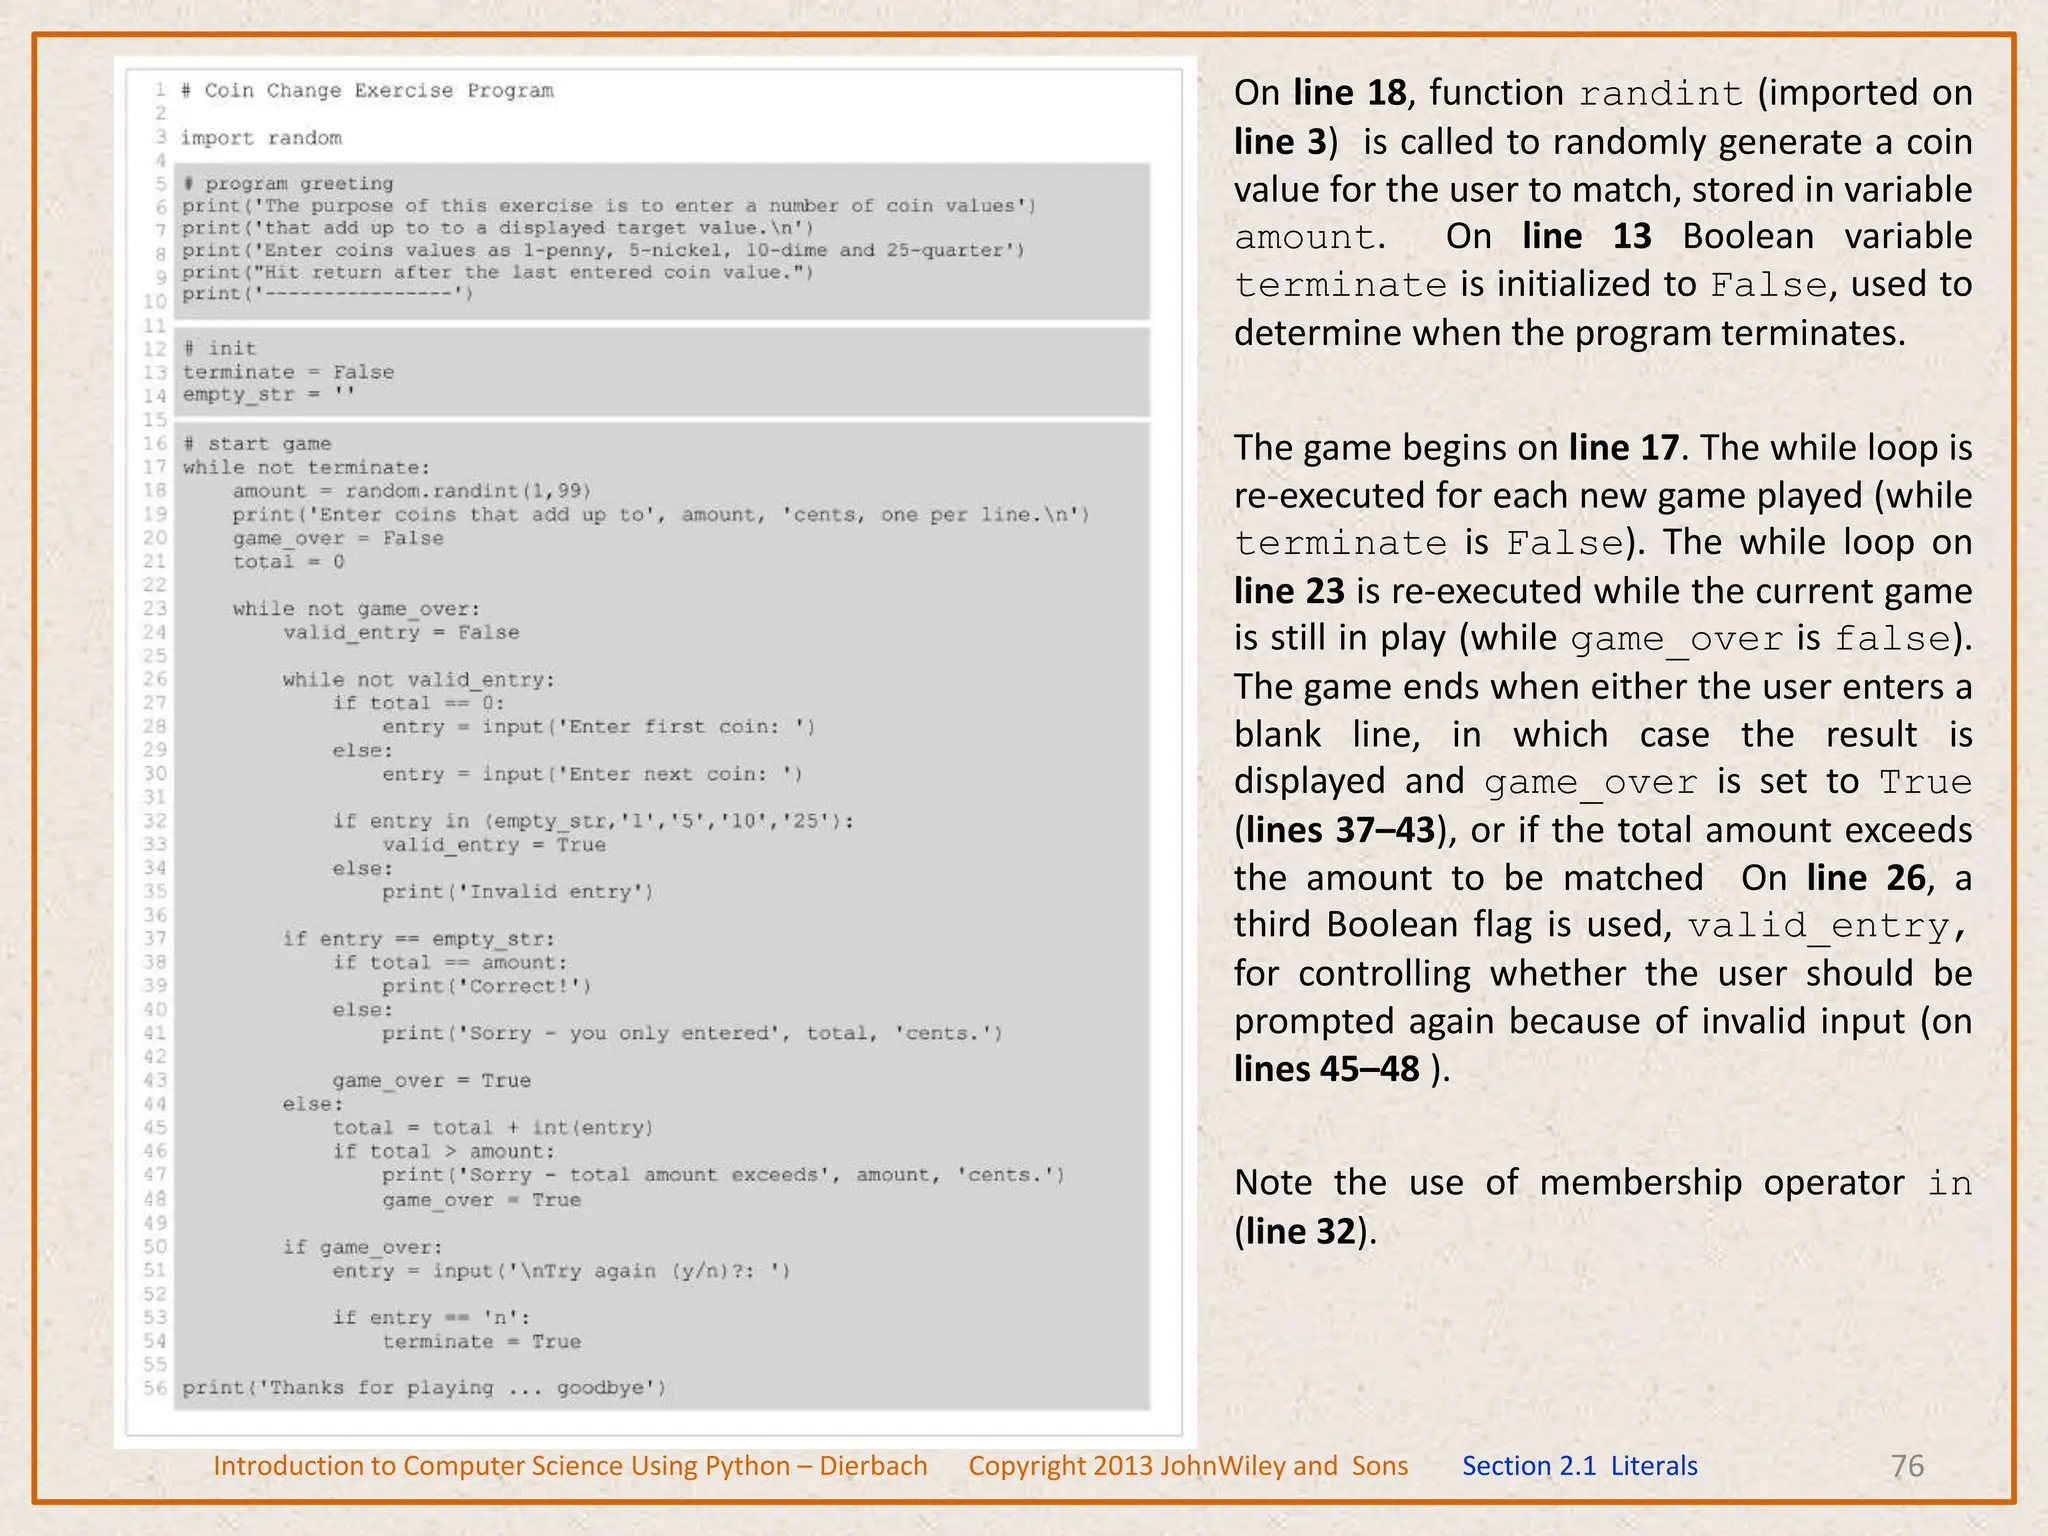Click the 'Thanks for playing ... goodbye' line

tap(424, 1387)
